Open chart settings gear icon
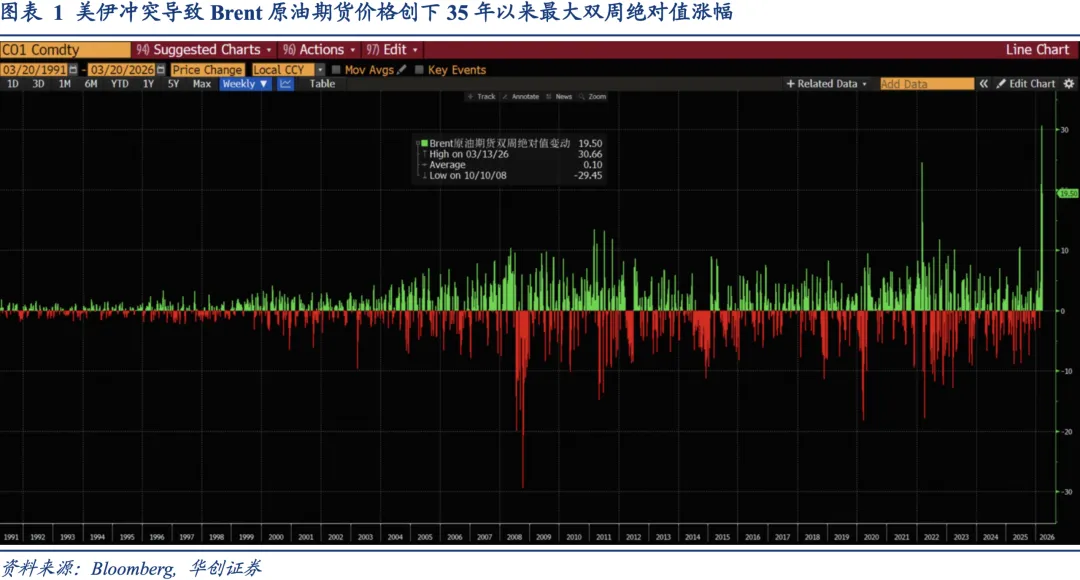 pos(1068,84)
